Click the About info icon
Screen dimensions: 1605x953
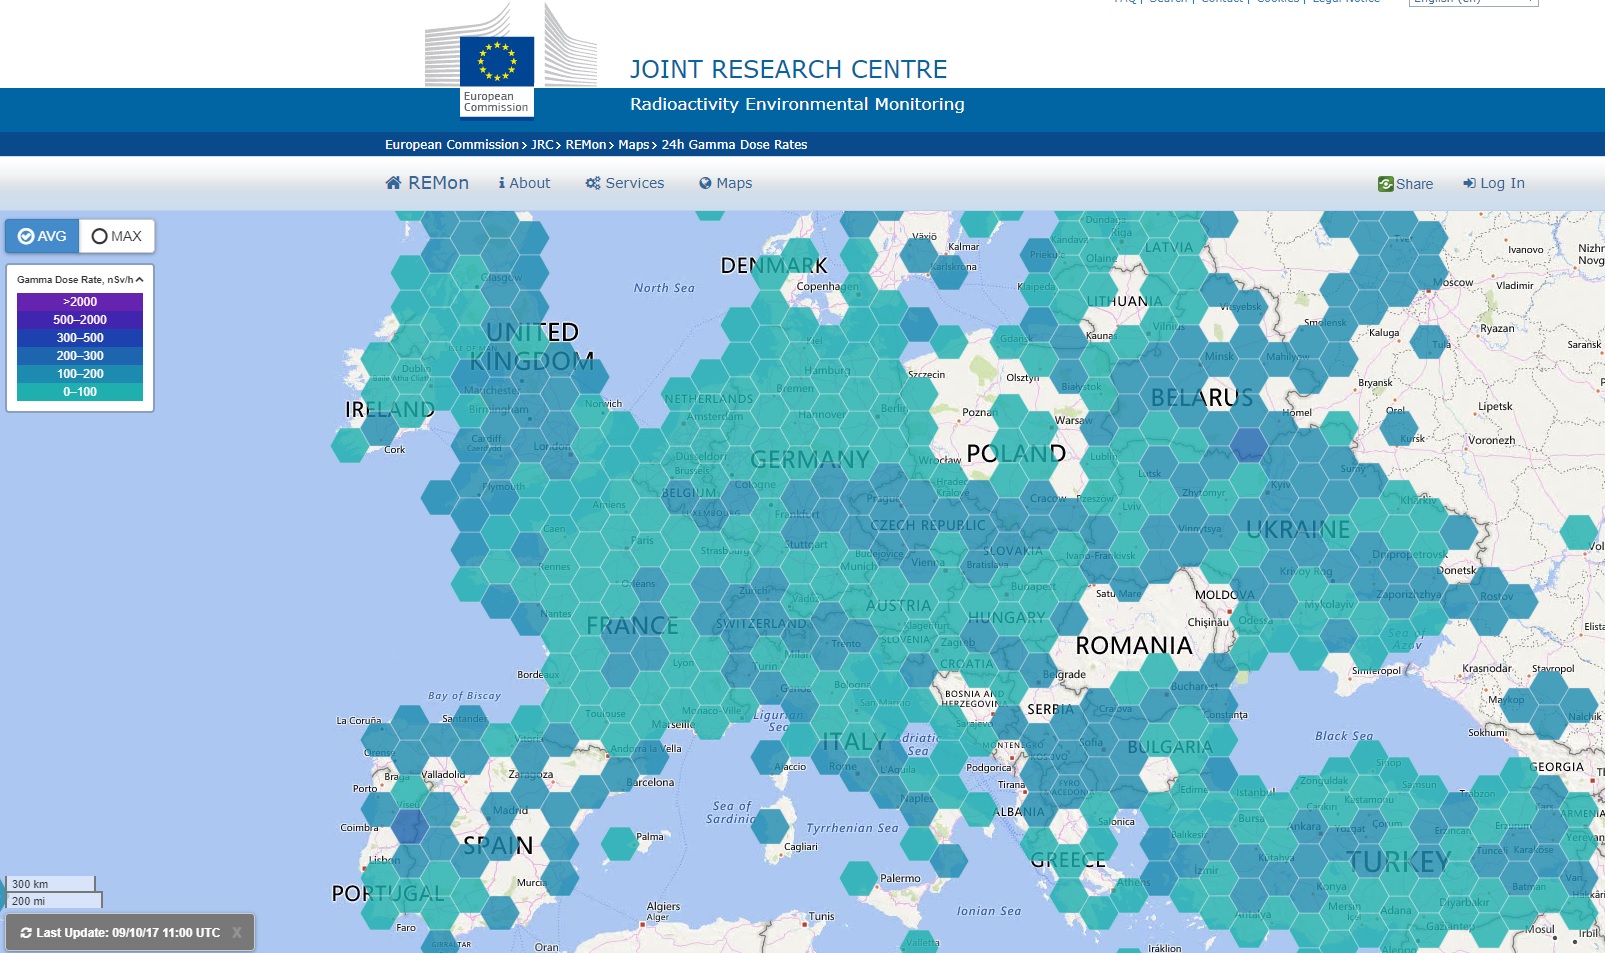point(502,183)
